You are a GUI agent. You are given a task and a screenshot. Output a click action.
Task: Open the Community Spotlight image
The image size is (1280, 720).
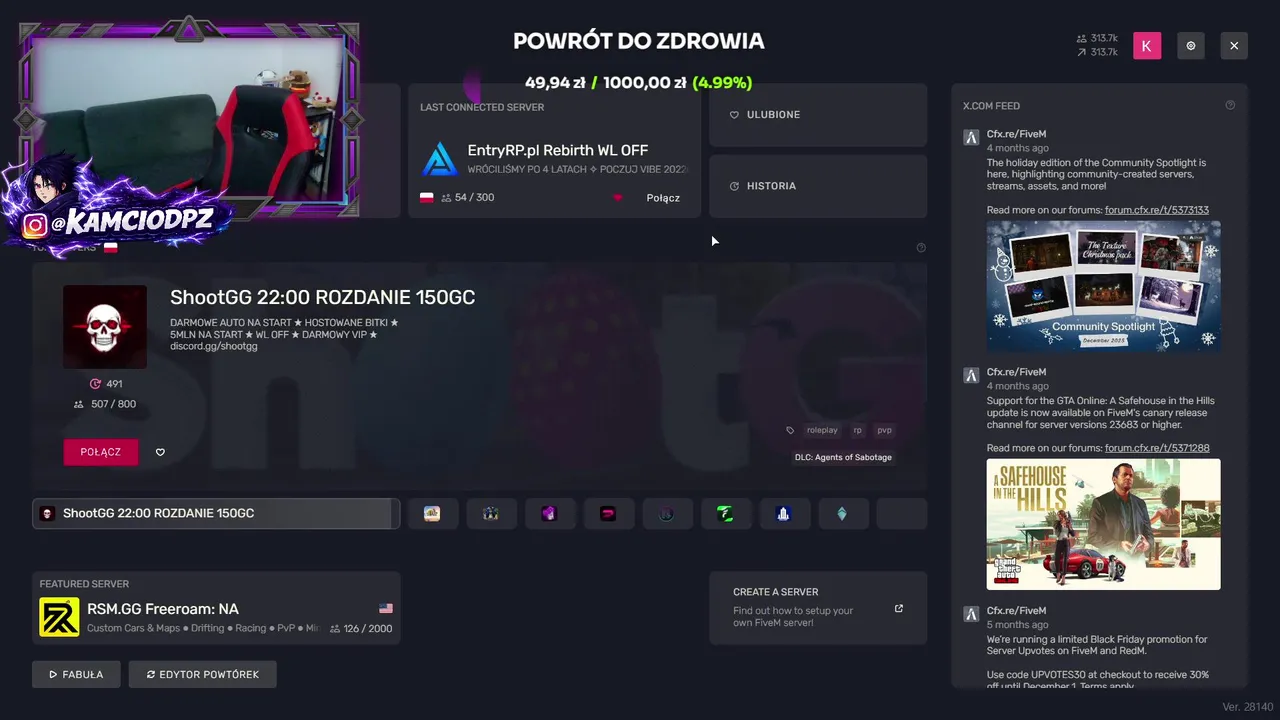pos(1104,286)
